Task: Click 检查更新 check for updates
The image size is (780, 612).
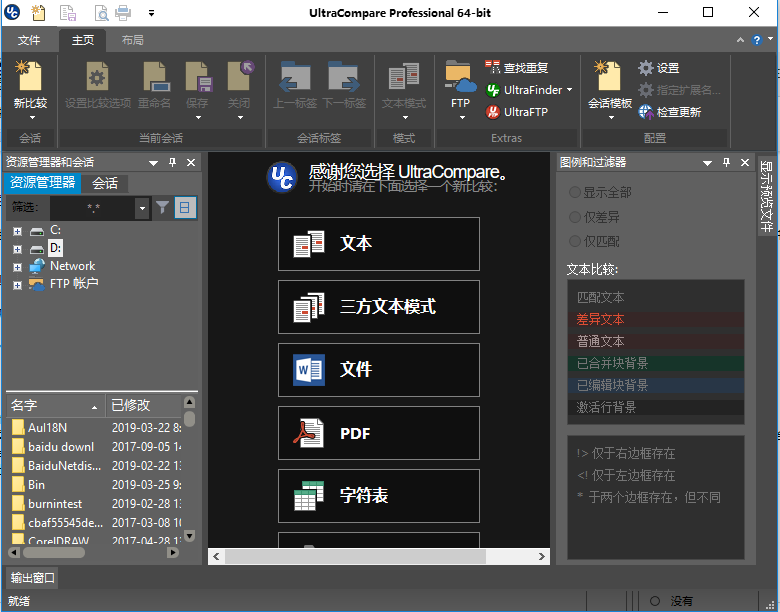Action: [x=670, y=112]
